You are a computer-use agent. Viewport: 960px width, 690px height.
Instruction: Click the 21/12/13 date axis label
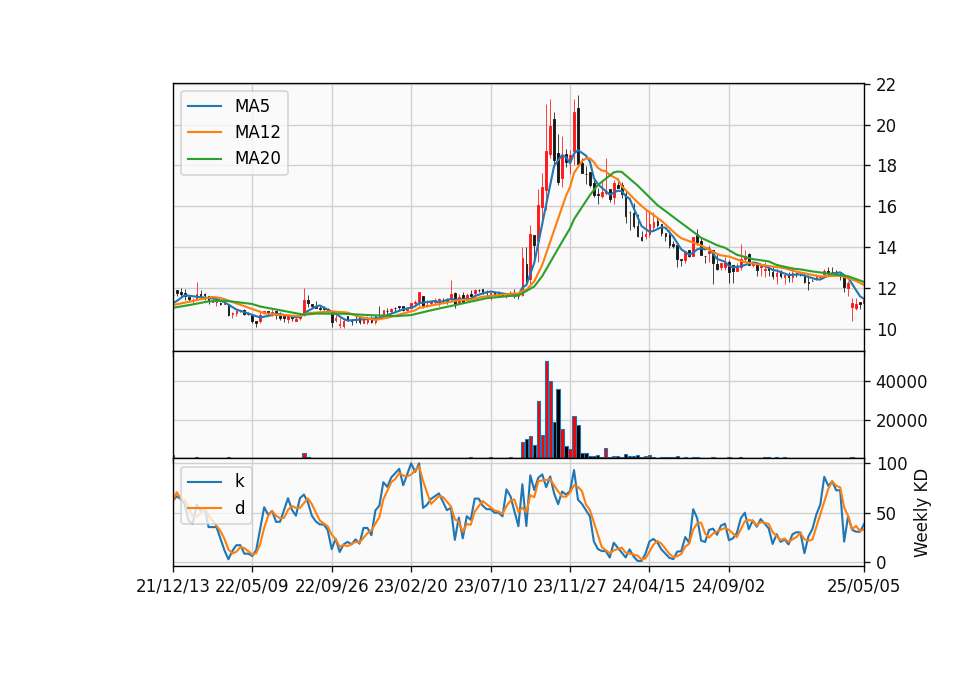tap(173, 586)
